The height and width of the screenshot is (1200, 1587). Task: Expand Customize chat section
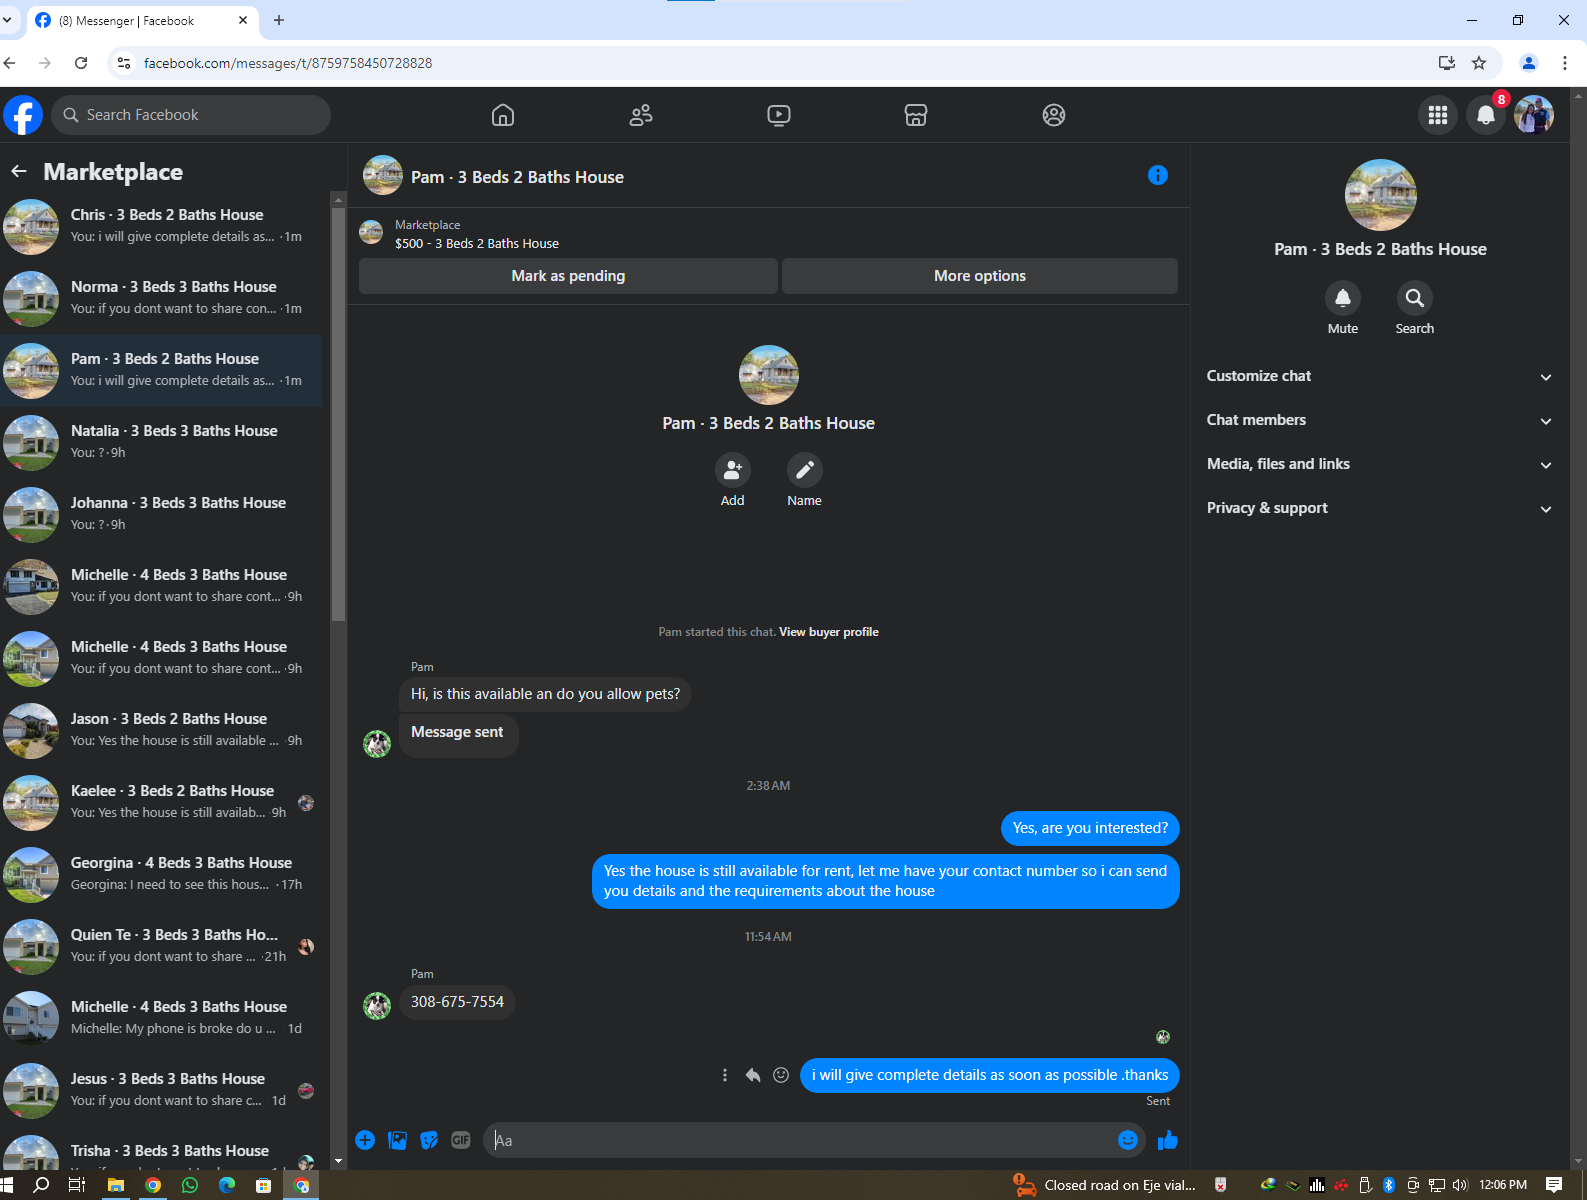pos(1380,376)
